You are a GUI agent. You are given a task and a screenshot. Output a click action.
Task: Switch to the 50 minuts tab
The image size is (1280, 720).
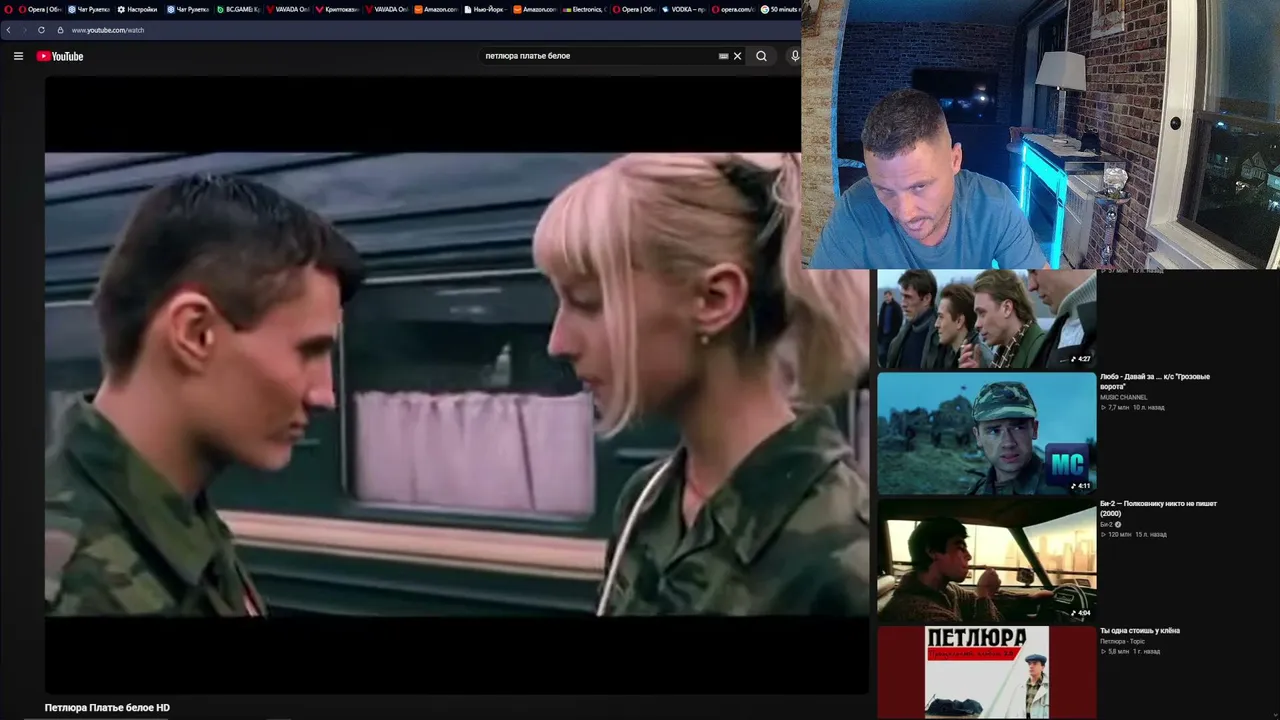[780, 9]
